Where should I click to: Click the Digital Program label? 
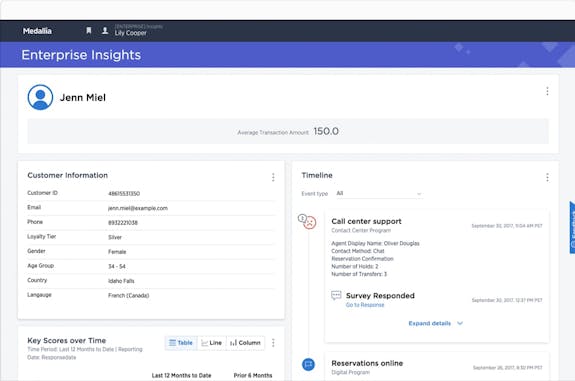click(351, 372)
